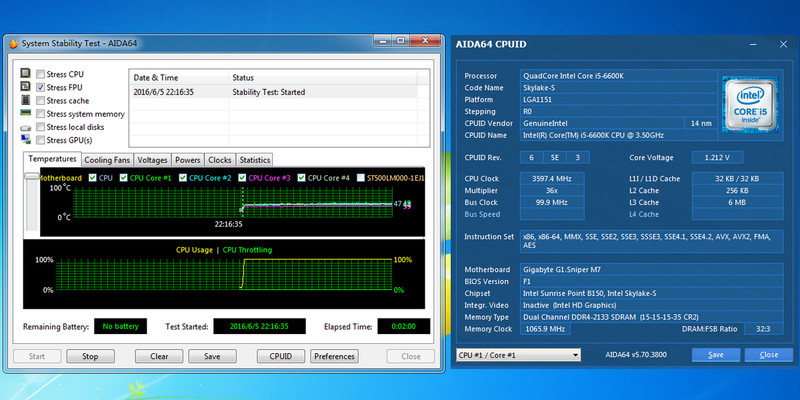Screen dimensions: 800x400
Task: Click the FPU icon beside Stress FPU
Action: (x=25, y=87)
